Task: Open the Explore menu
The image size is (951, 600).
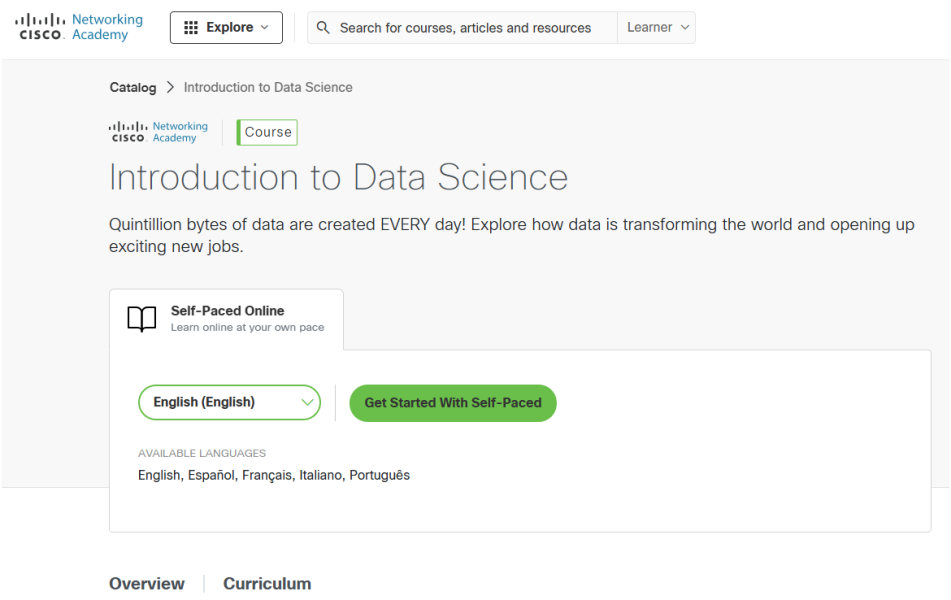Action: click(226, 27)
